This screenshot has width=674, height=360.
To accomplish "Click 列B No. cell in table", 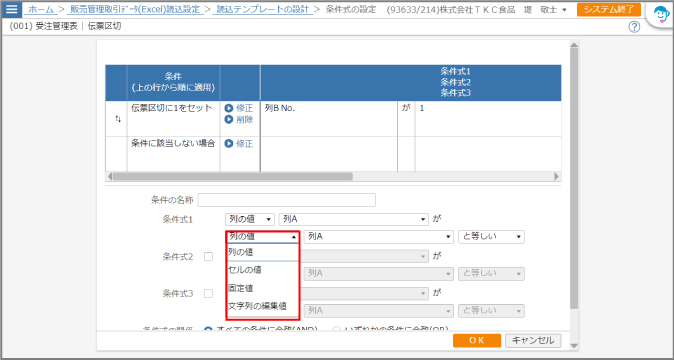I will [x=329, y=119].
